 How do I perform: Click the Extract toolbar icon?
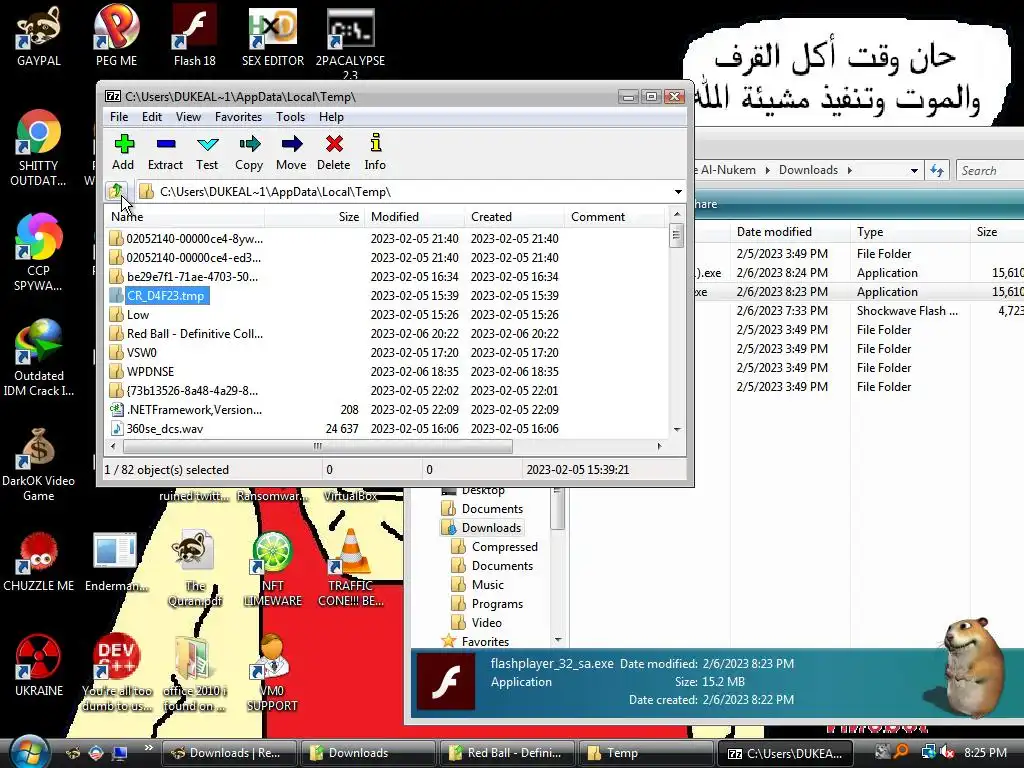[x=165, y=152]
